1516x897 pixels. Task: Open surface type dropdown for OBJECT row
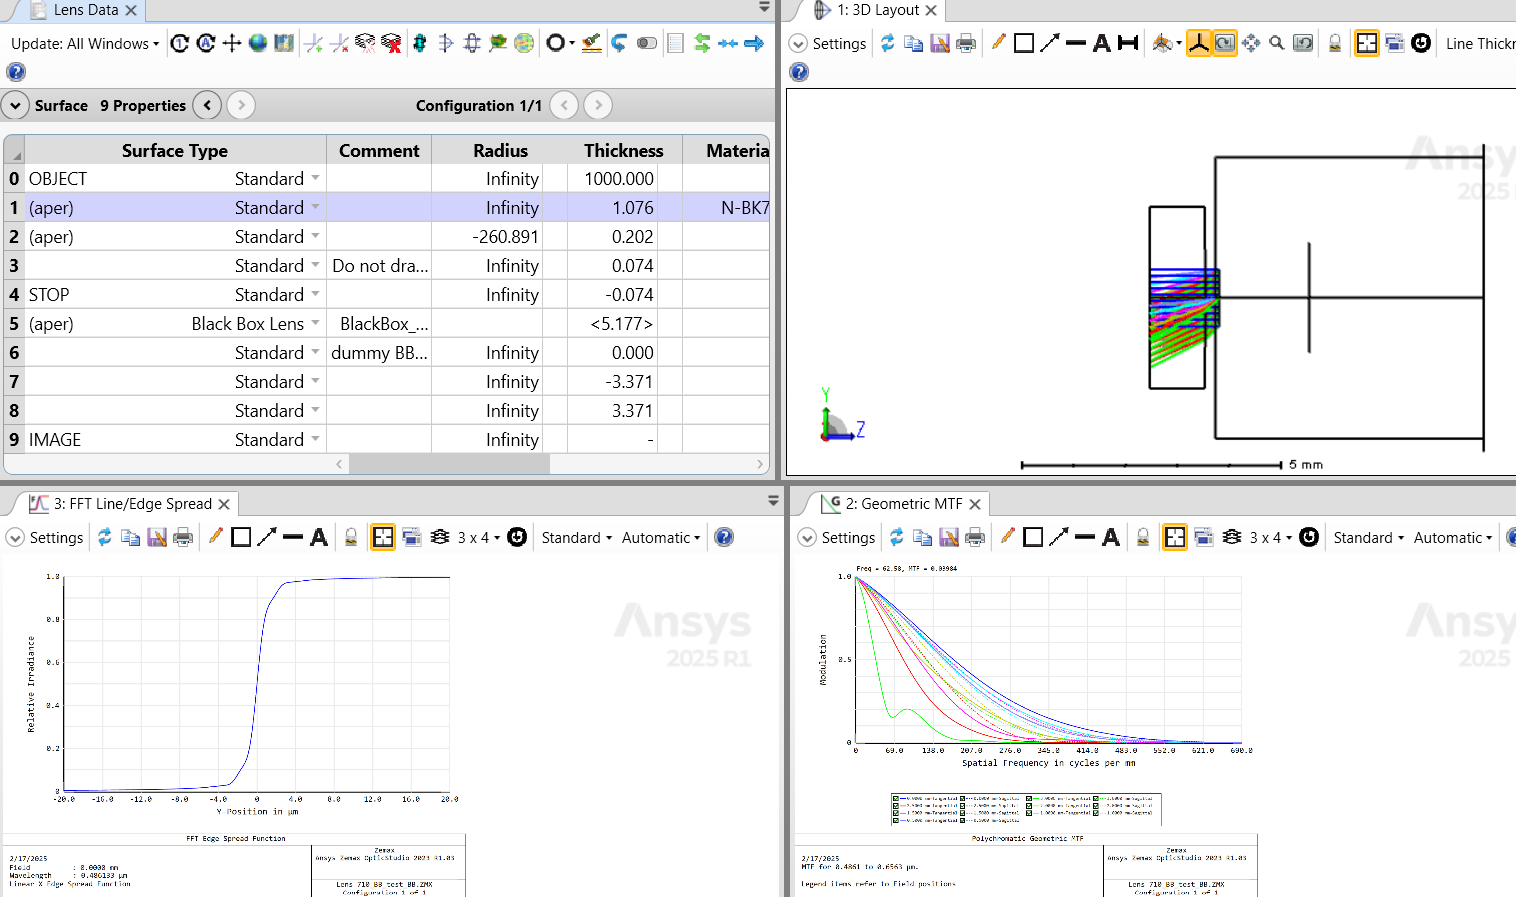coord(316,178)
